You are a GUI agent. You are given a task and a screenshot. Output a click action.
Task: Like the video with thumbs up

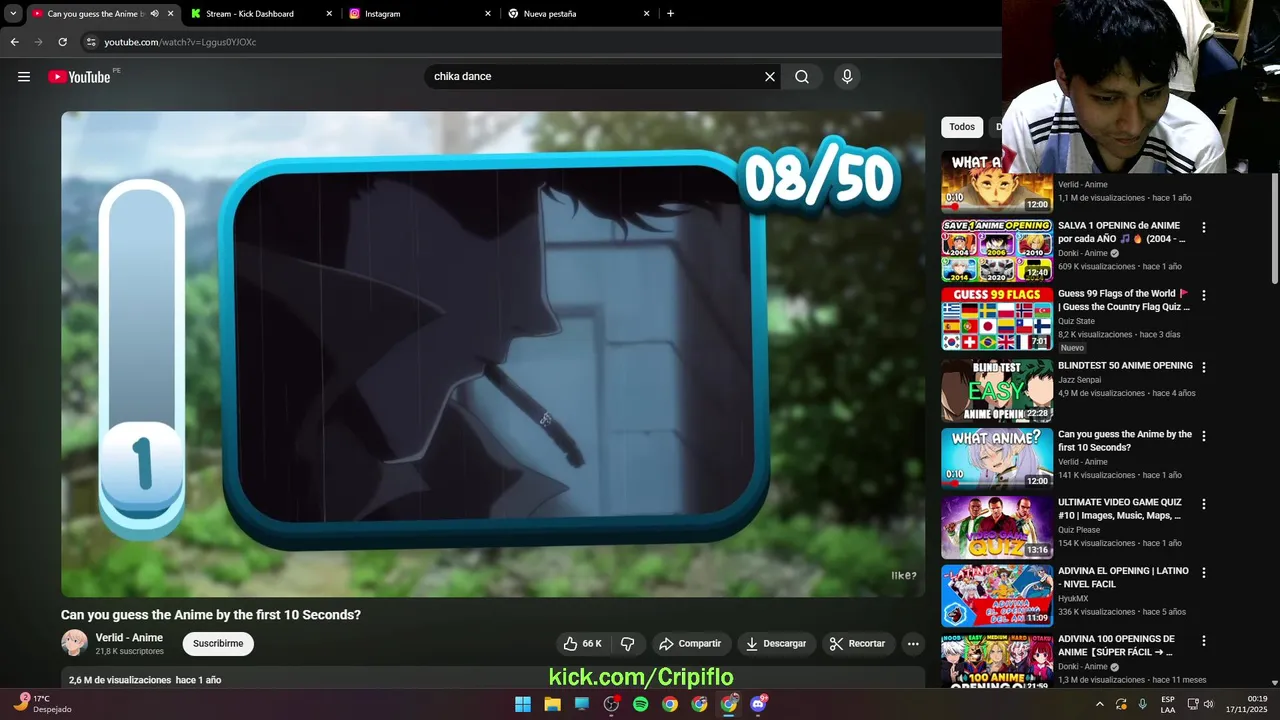[582, 644]
